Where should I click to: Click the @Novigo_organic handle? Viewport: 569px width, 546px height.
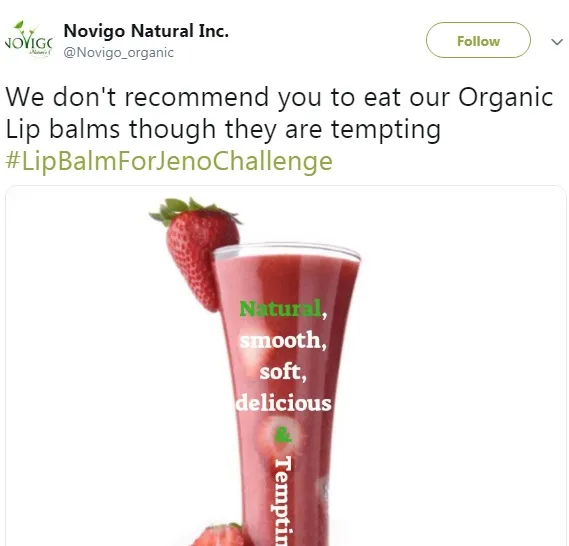(119, 53)
